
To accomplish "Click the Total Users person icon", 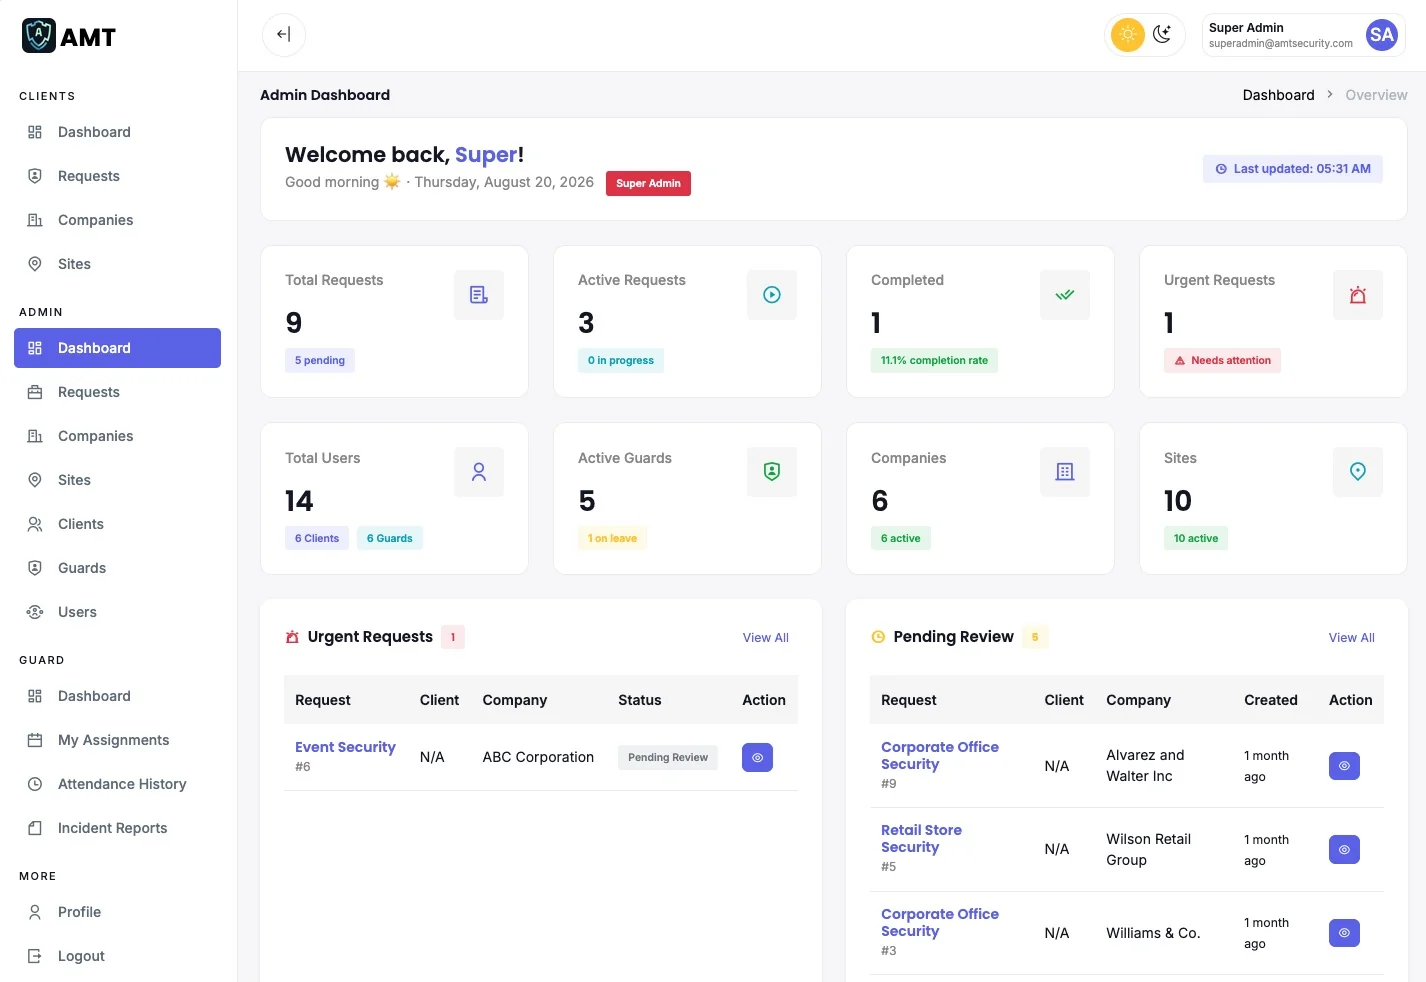I will pos(479,472).
